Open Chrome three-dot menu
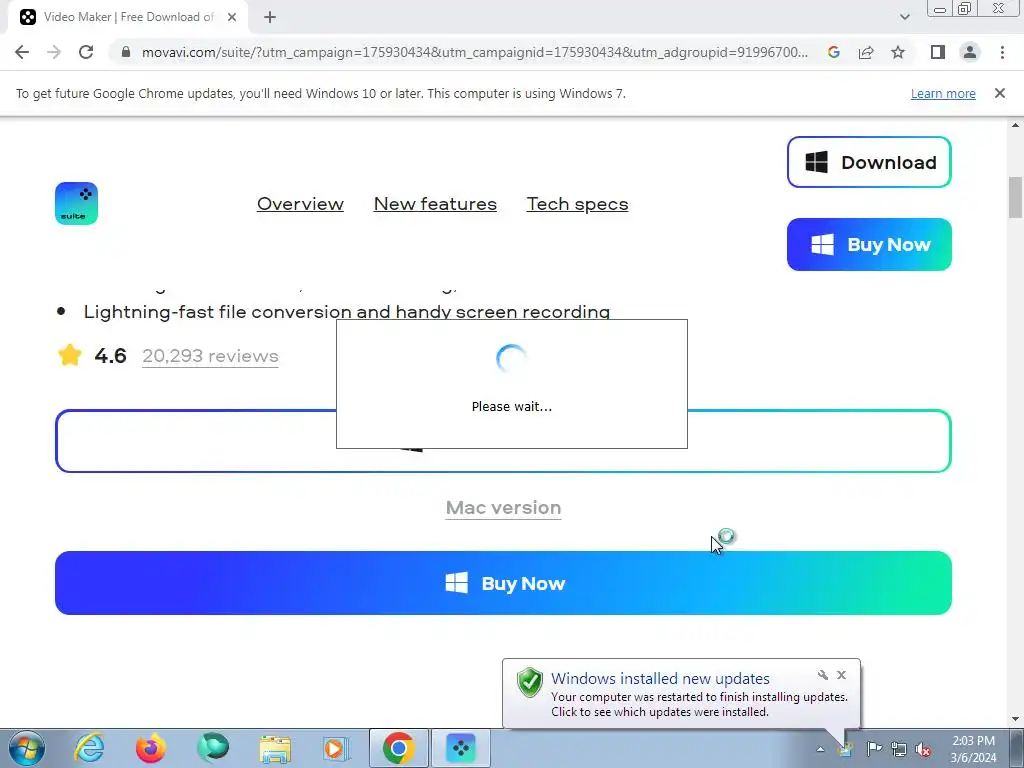This screenshot has height=768, width=1024. pos(1002,52)
